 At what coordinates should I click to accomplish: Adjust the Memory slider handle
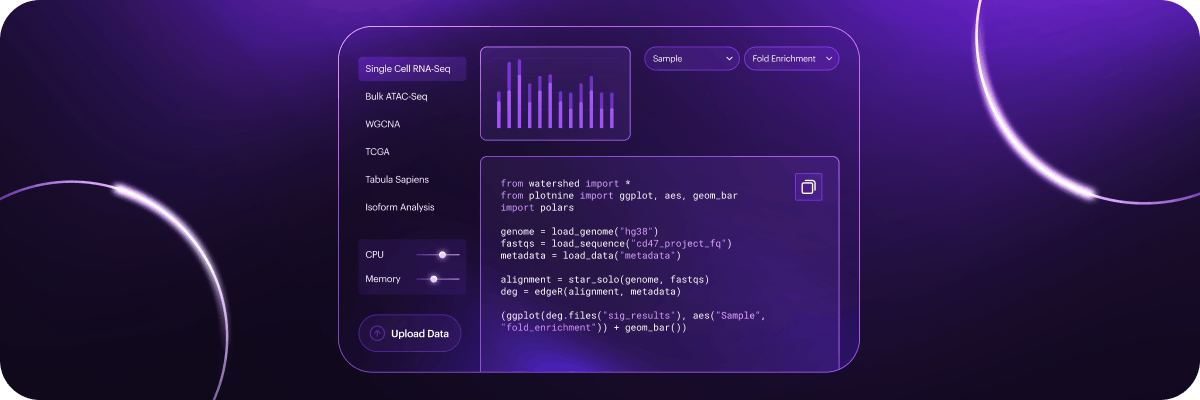433,279
